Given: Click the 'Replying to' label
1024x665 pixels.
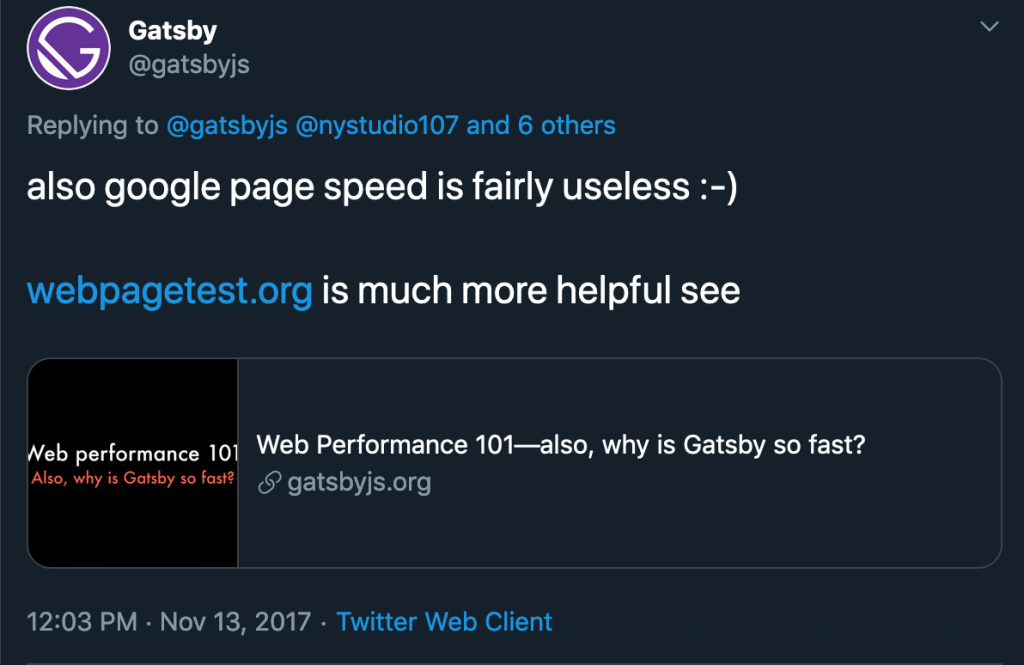Looking at the screenshot, I should [x=92, y=125].
